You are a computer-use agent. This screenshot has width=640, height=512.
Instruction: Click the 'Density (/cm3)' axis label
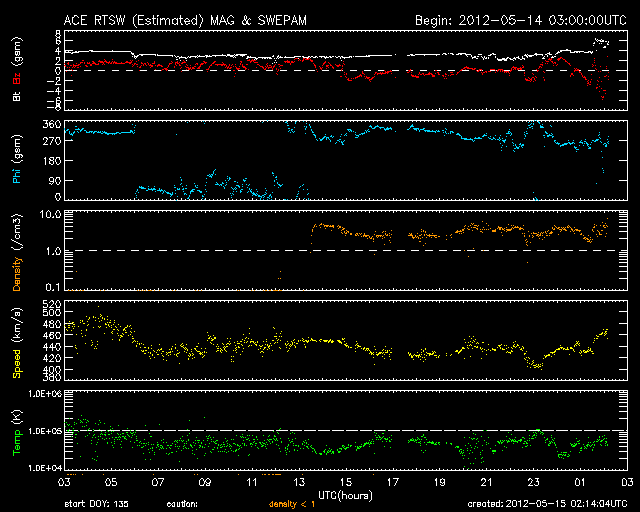pos(17,252)
